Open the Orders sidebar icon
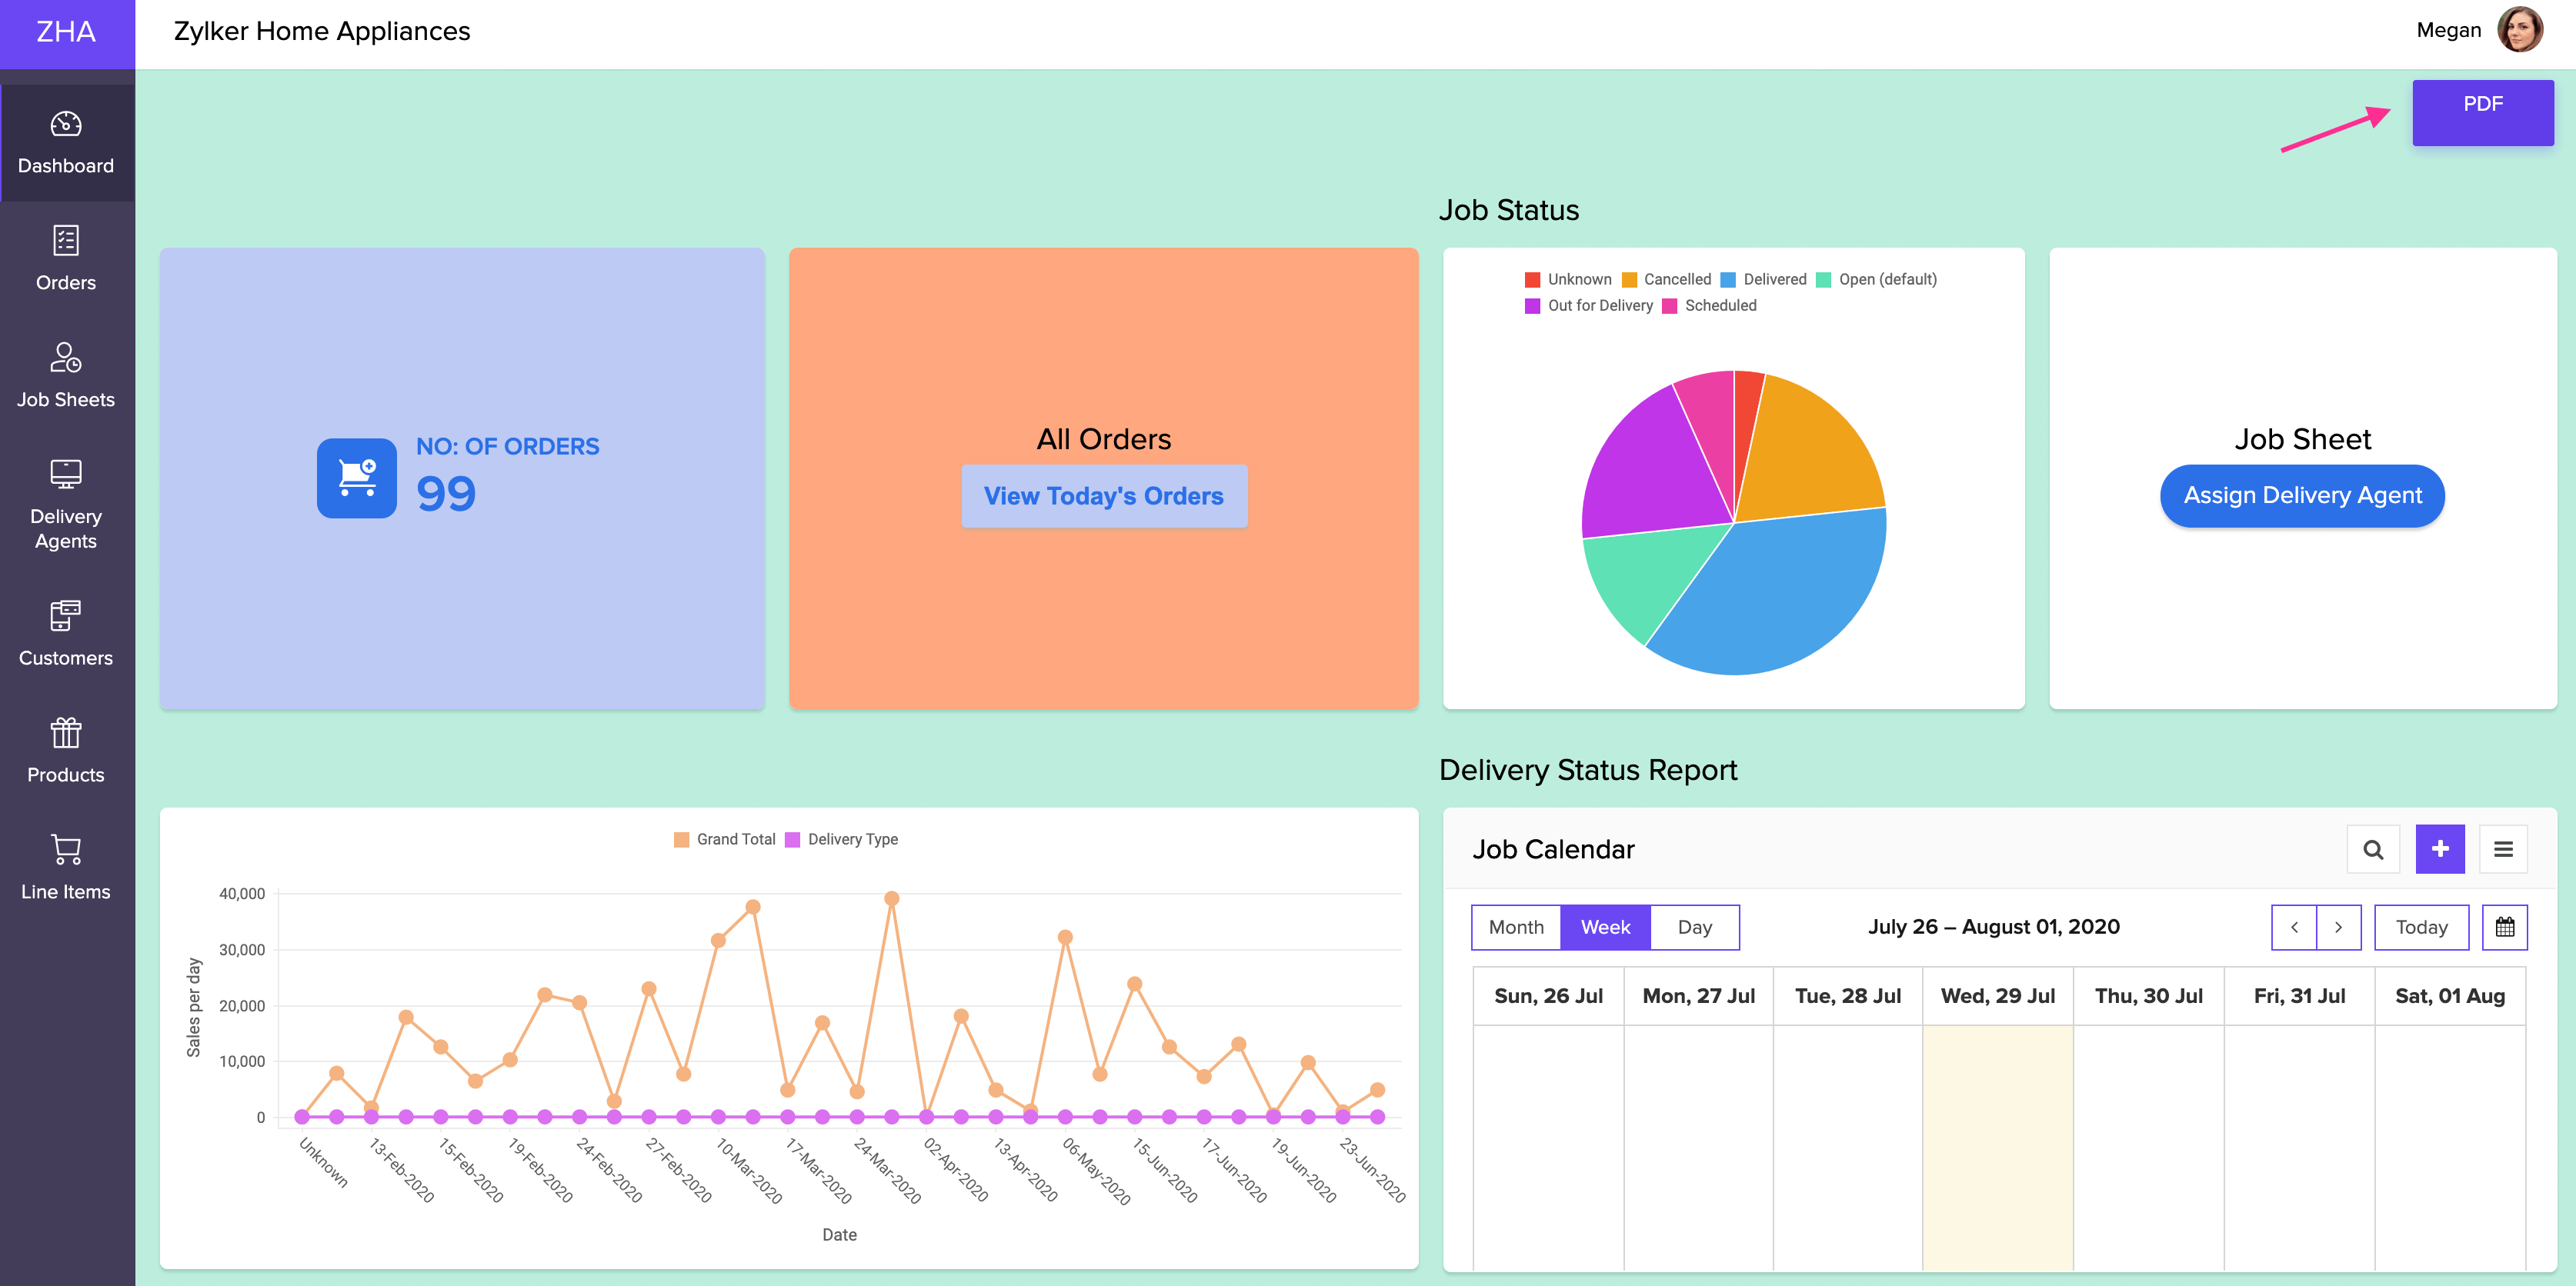Viewport: 2576px width, 1286px height. click(x=66, y=241)
